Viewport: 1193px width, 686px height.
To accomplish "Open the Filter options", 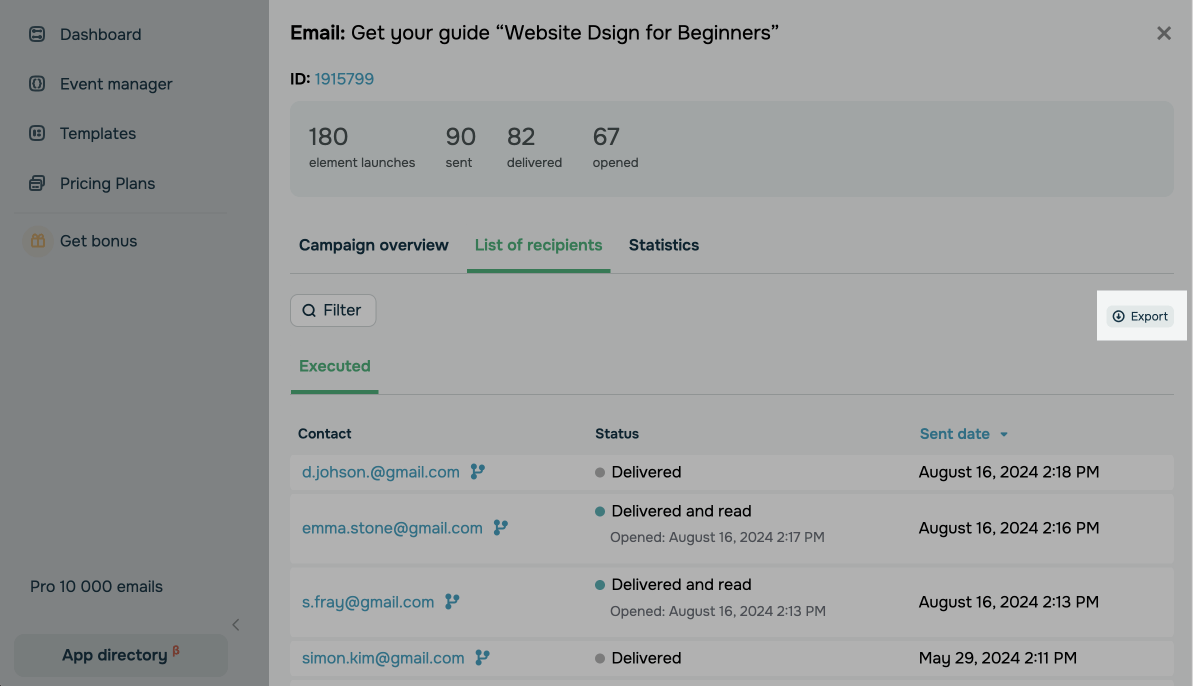I will point(333,311).
